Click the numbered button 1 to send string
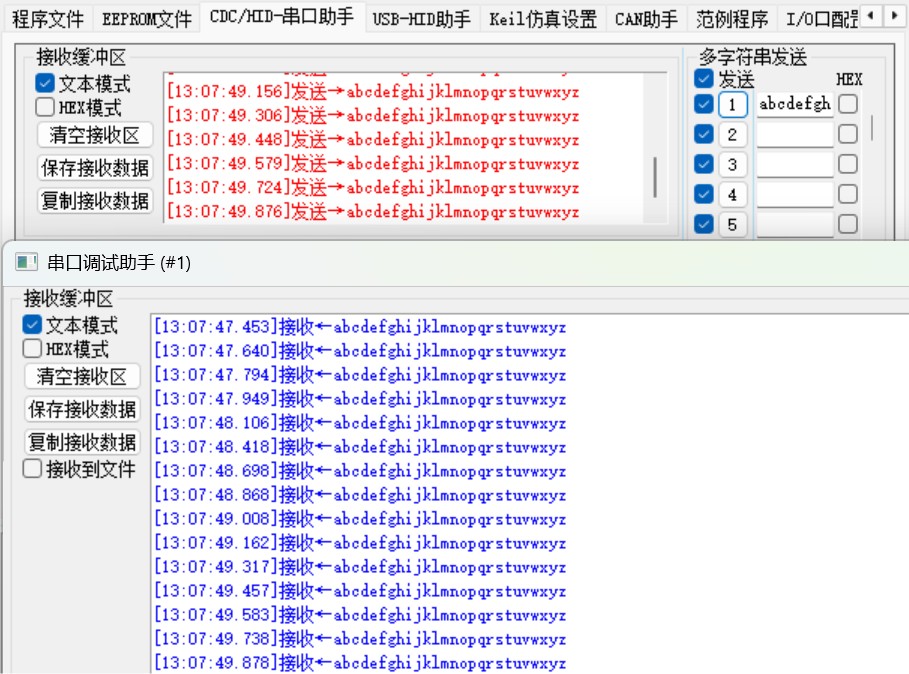This screenshot has width=909, height=674. click(x=732, y=104)
